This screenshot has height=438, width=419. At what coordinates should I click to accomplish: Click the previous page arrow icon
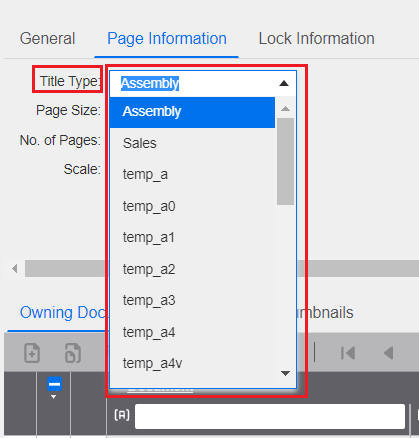click(388, 353)
